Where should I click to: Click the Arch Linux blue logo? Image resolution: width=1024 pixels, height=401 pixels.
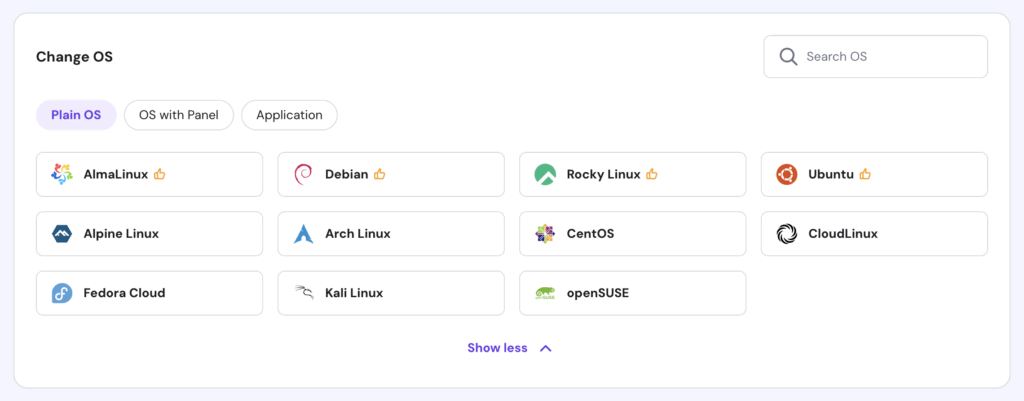[304, 234]
